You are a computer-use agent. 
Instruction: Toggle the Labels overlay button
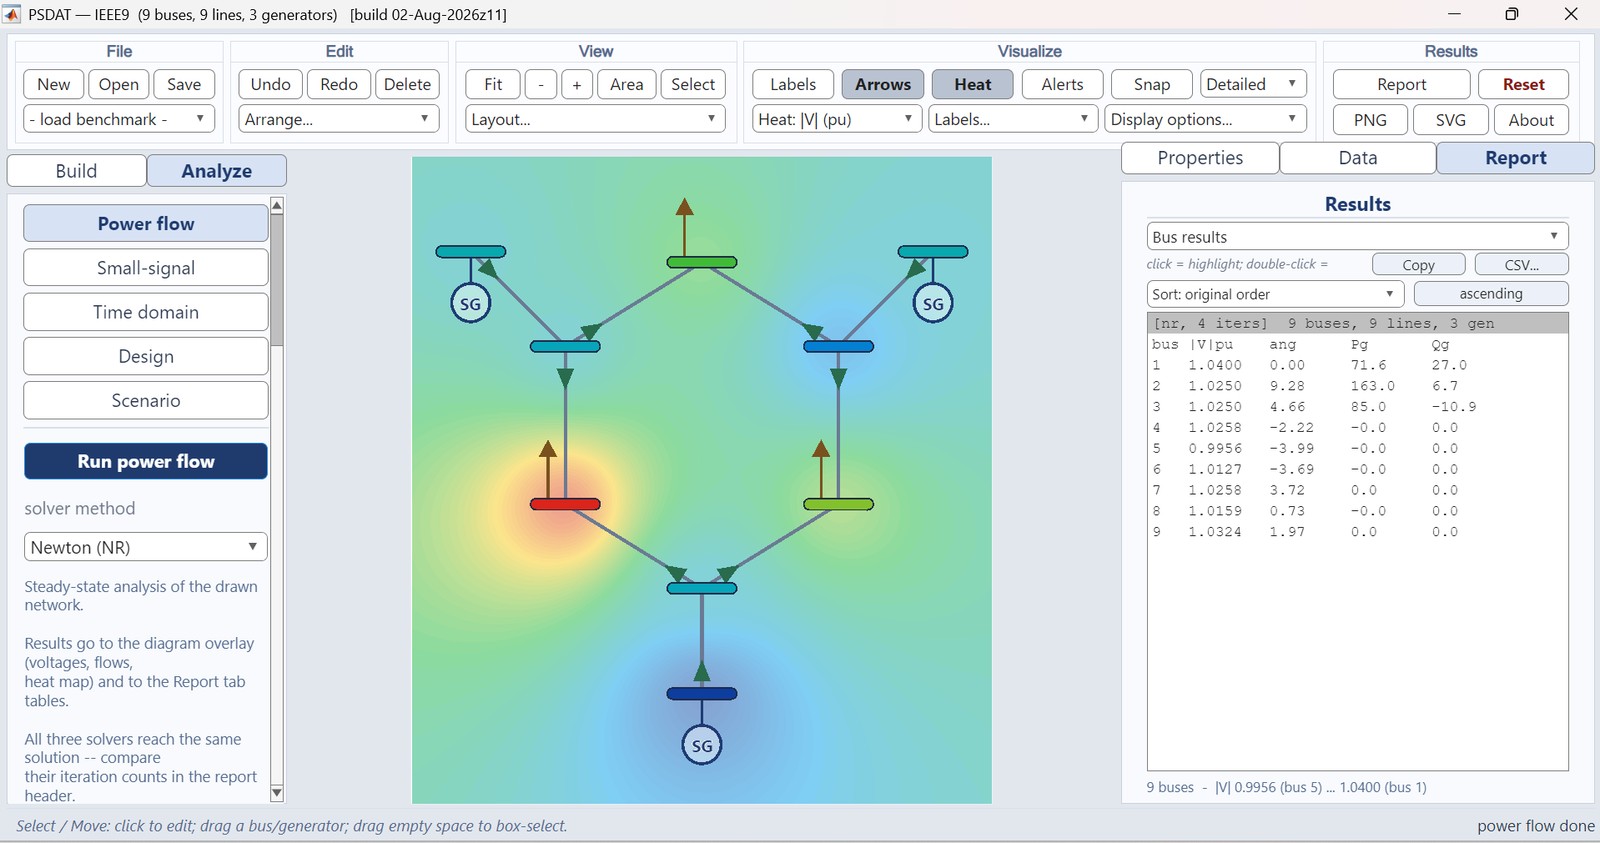coord(793,84)
